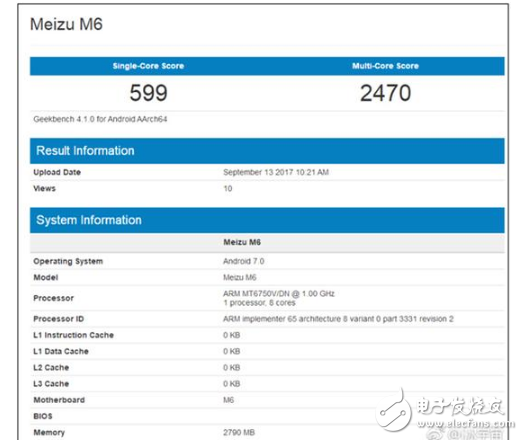Select the Multi-Core Score header
Viewport: 523px width, 440px height.
point(386,66)
